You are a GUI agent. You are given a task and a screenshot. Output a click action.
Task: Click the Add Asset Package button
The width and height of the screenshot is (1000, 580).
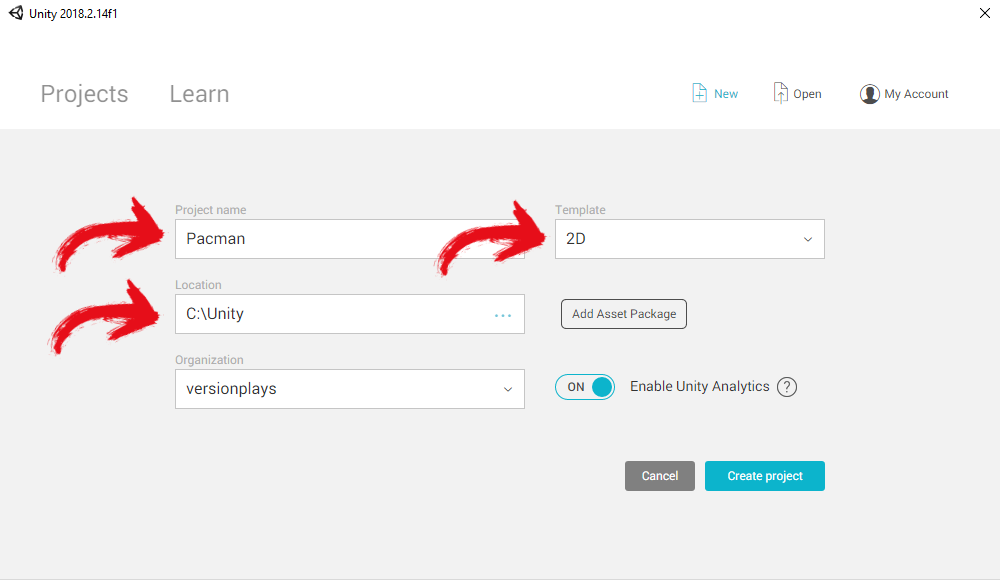pos(624,314)
